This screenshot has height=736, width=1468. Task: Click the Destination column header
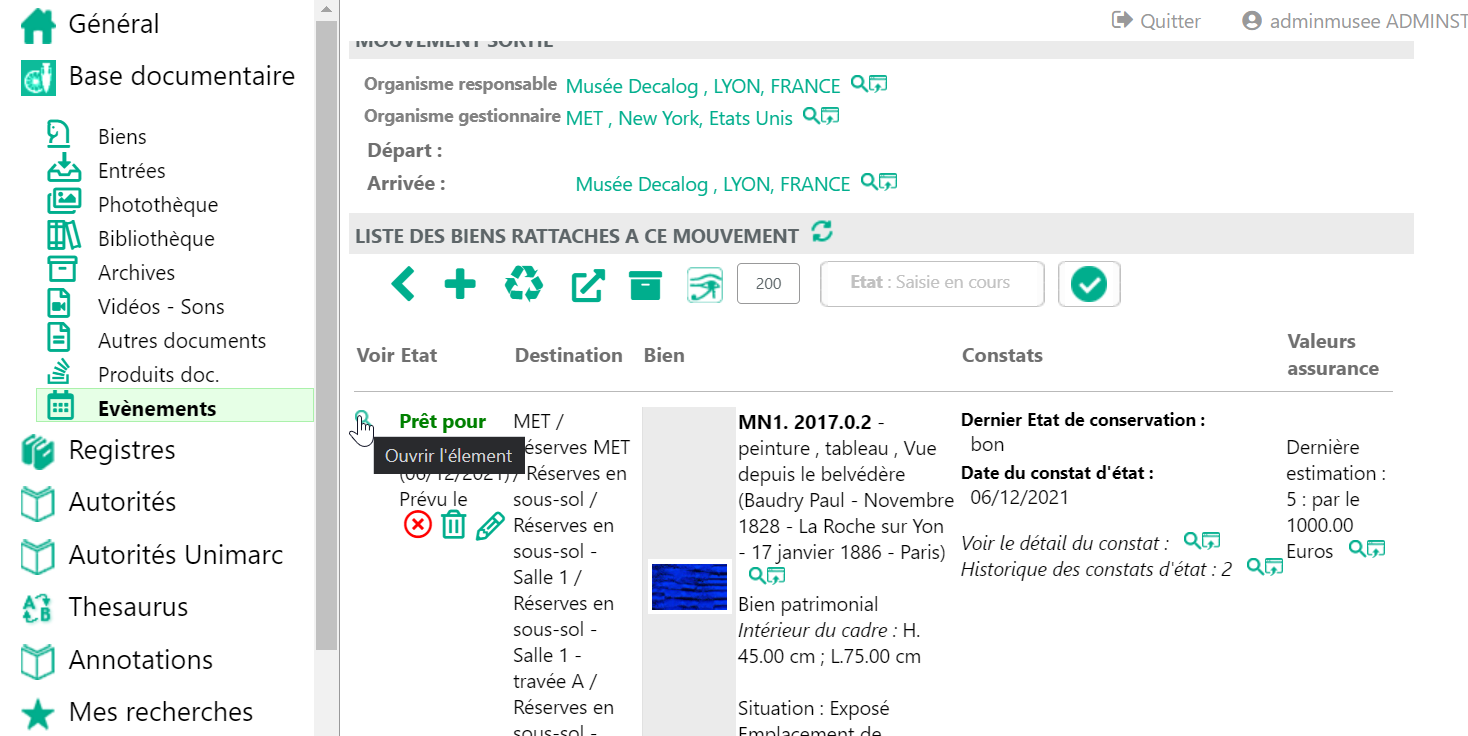(569, 355)
